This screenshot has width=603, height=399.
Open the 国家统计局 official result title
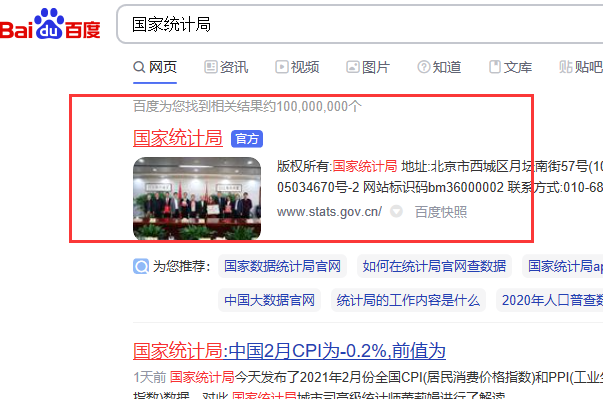click(178, 138)
